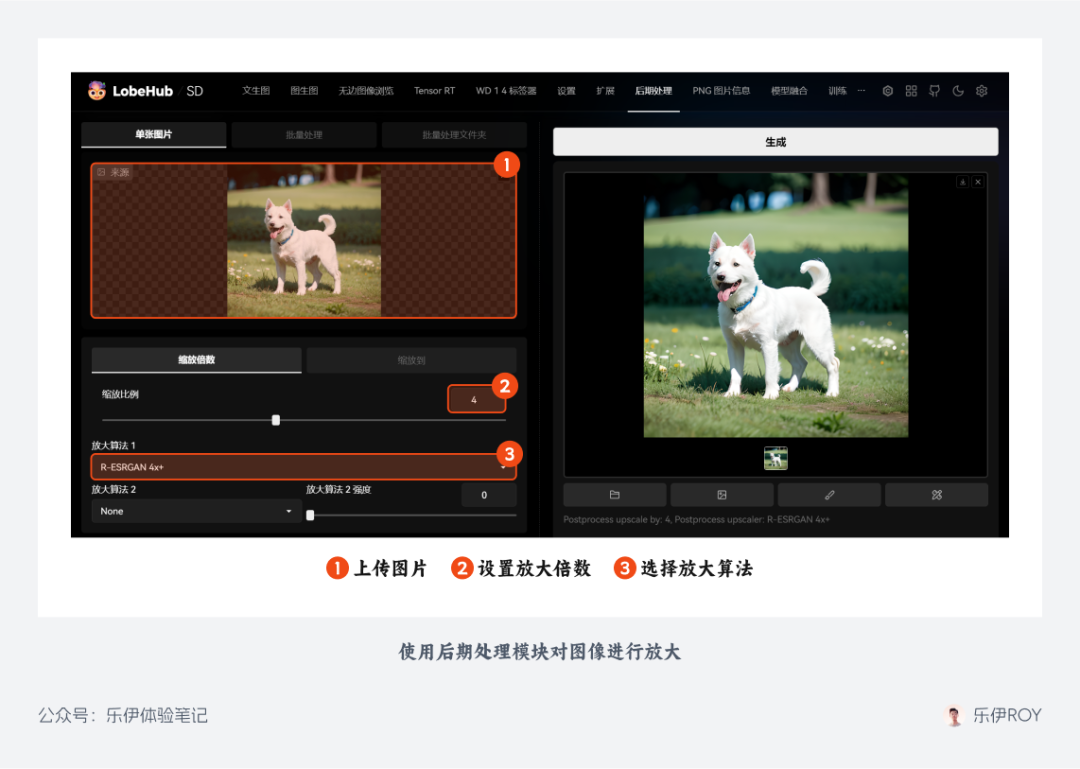Click the four-squares grid icon in header

(911, 91)
